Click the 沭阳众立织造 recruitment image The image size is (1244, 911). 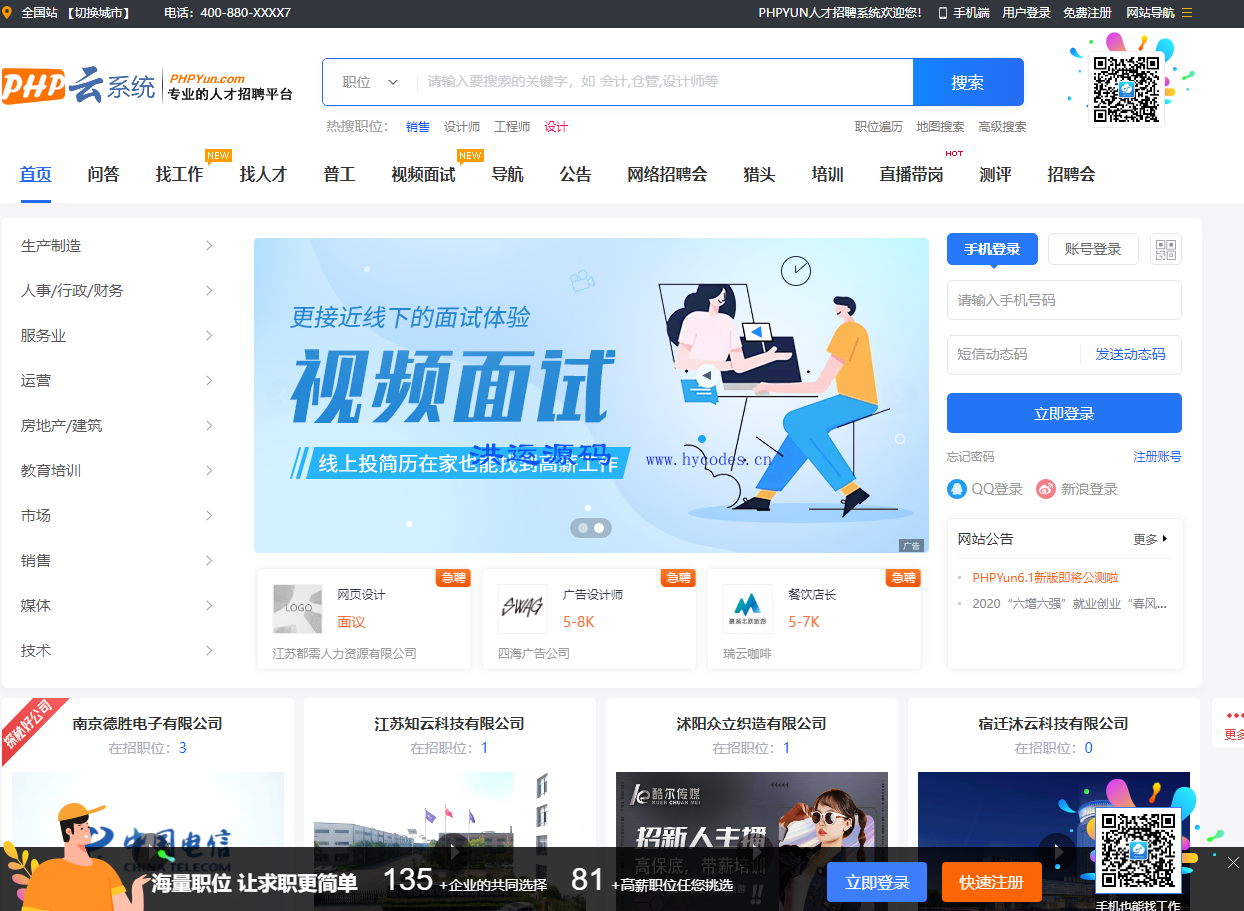coord(752,840)
